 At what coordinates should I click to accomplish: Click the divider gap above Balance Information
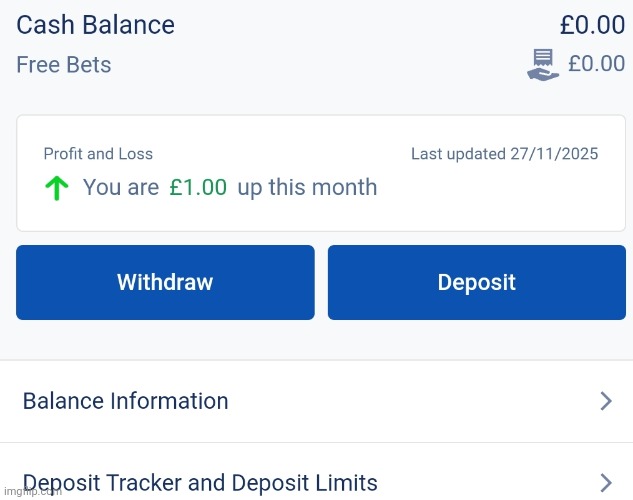click(x=316, y=341)
